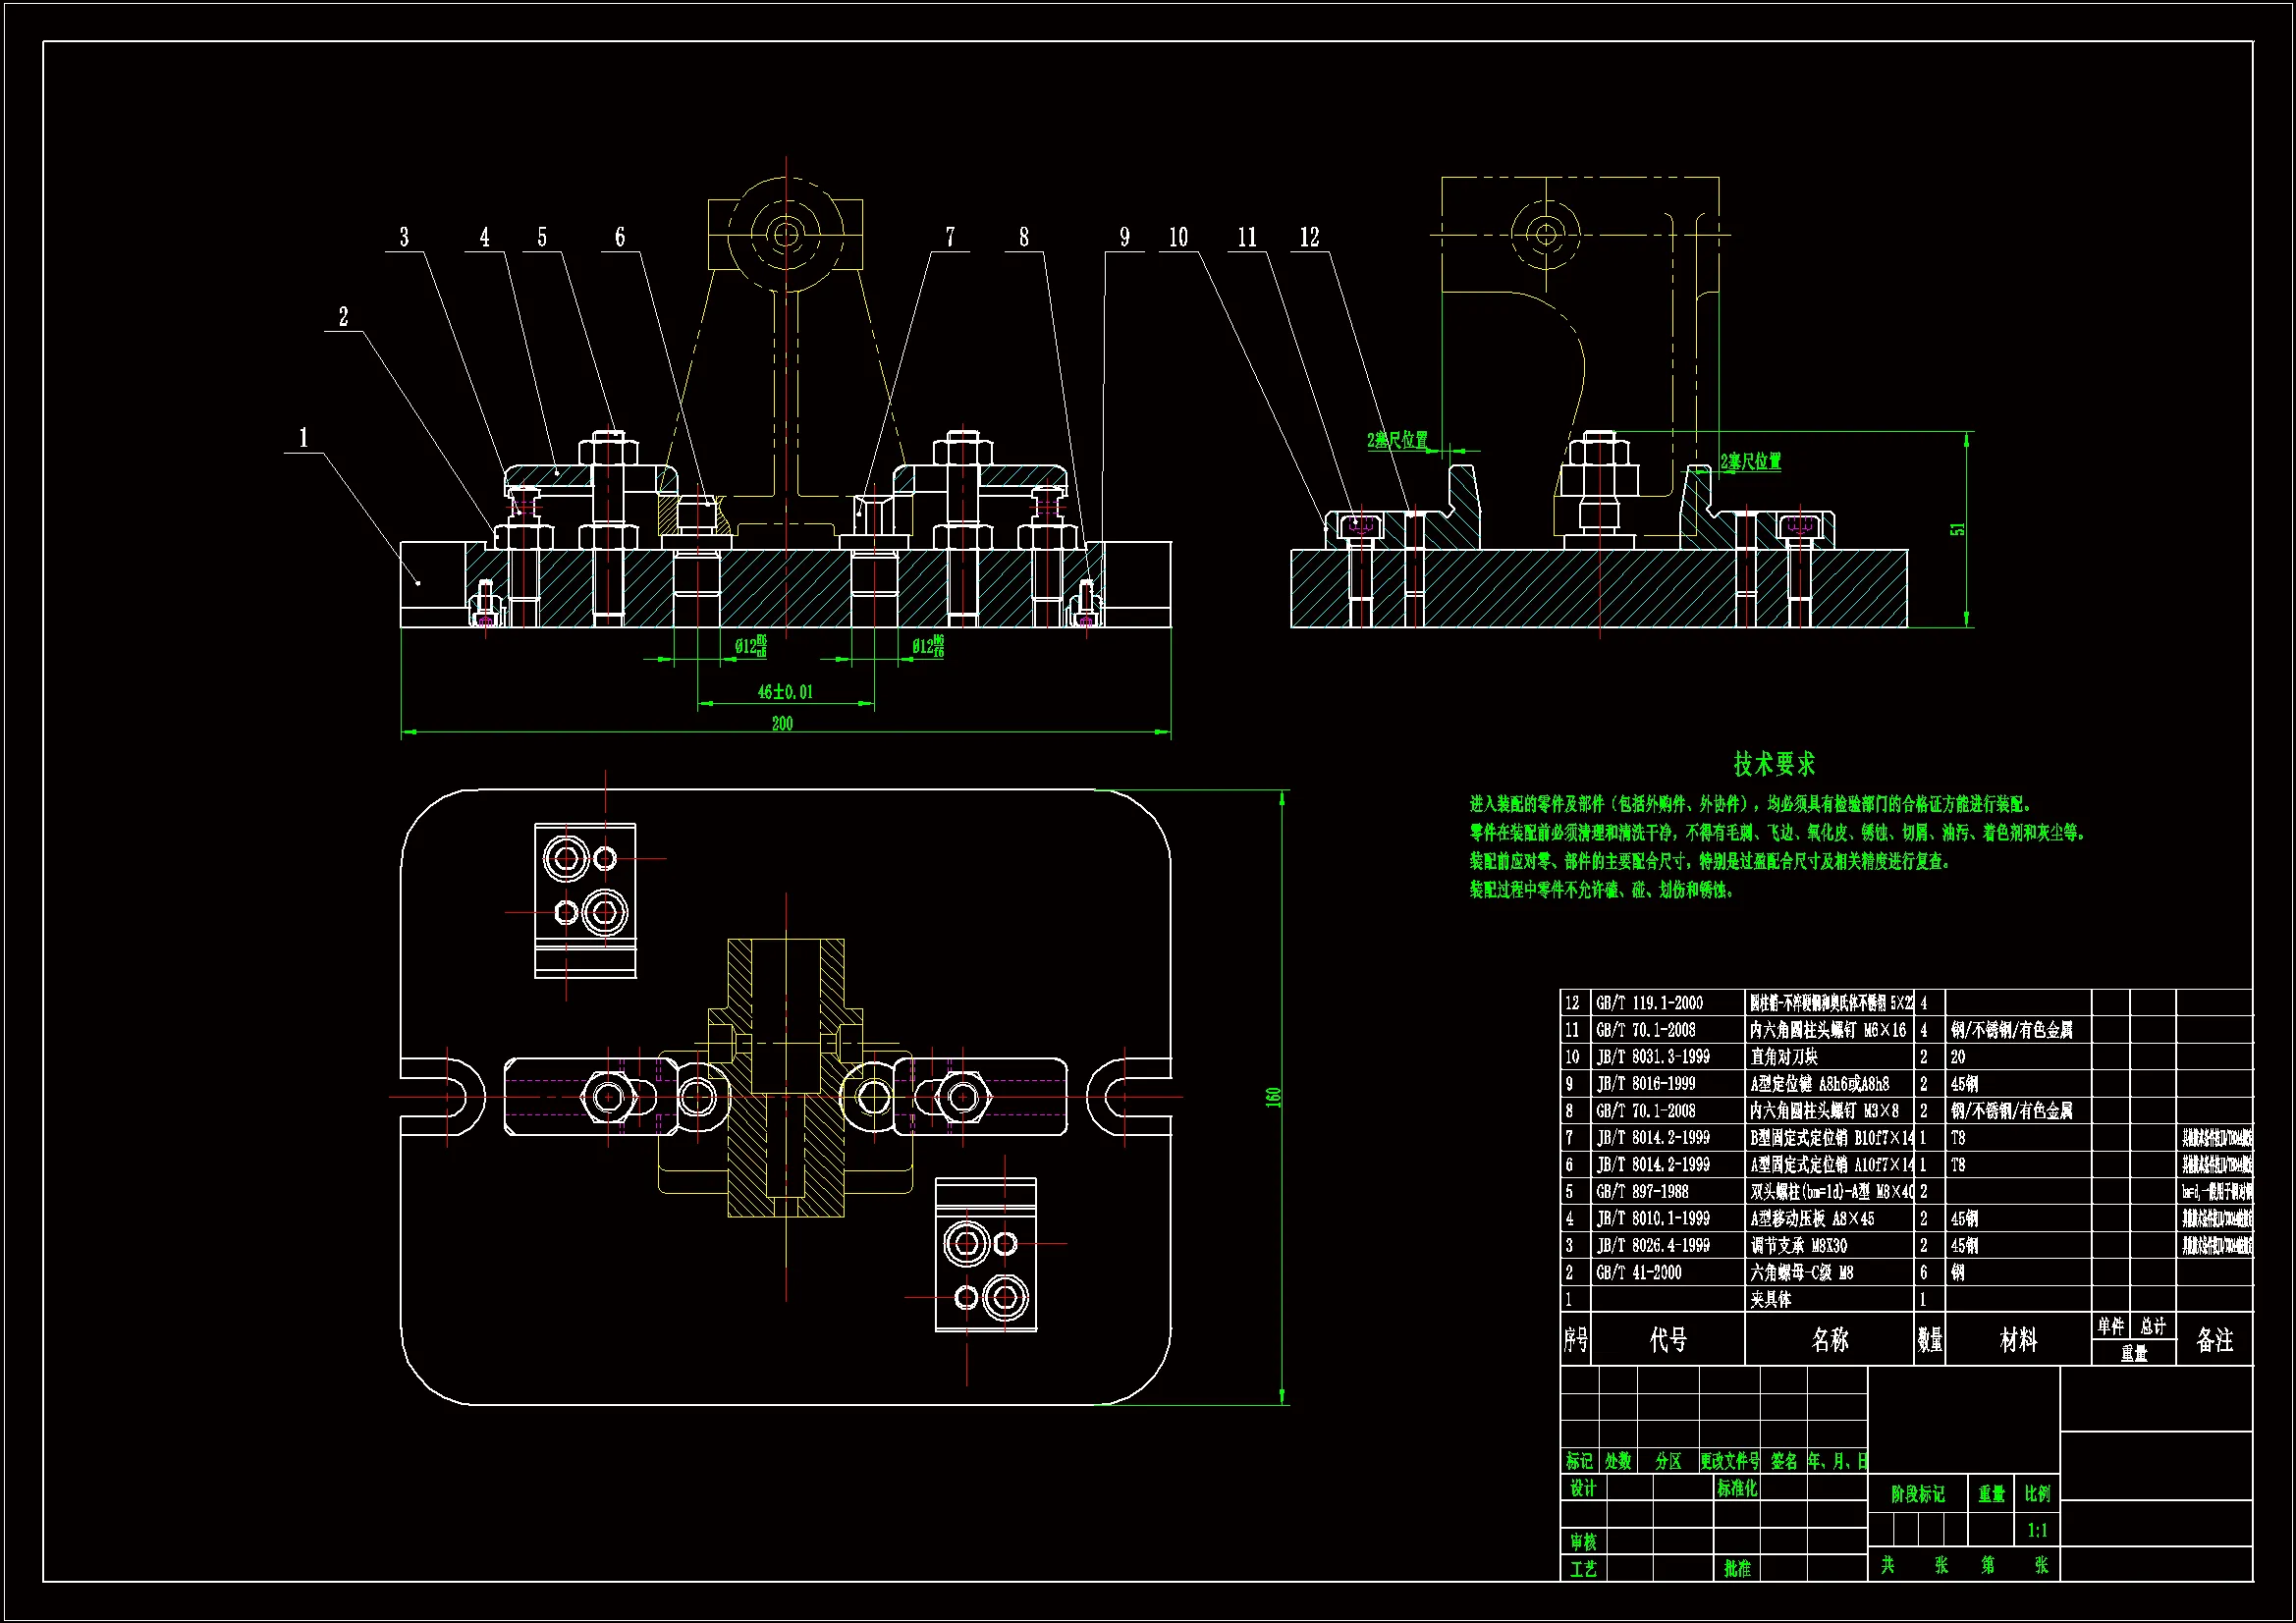Viewport: 2296px width, 1623px height.
Task: Click the 阶段标记 title block cell
Action: pyautogui.click(x=1917, y=1494)
